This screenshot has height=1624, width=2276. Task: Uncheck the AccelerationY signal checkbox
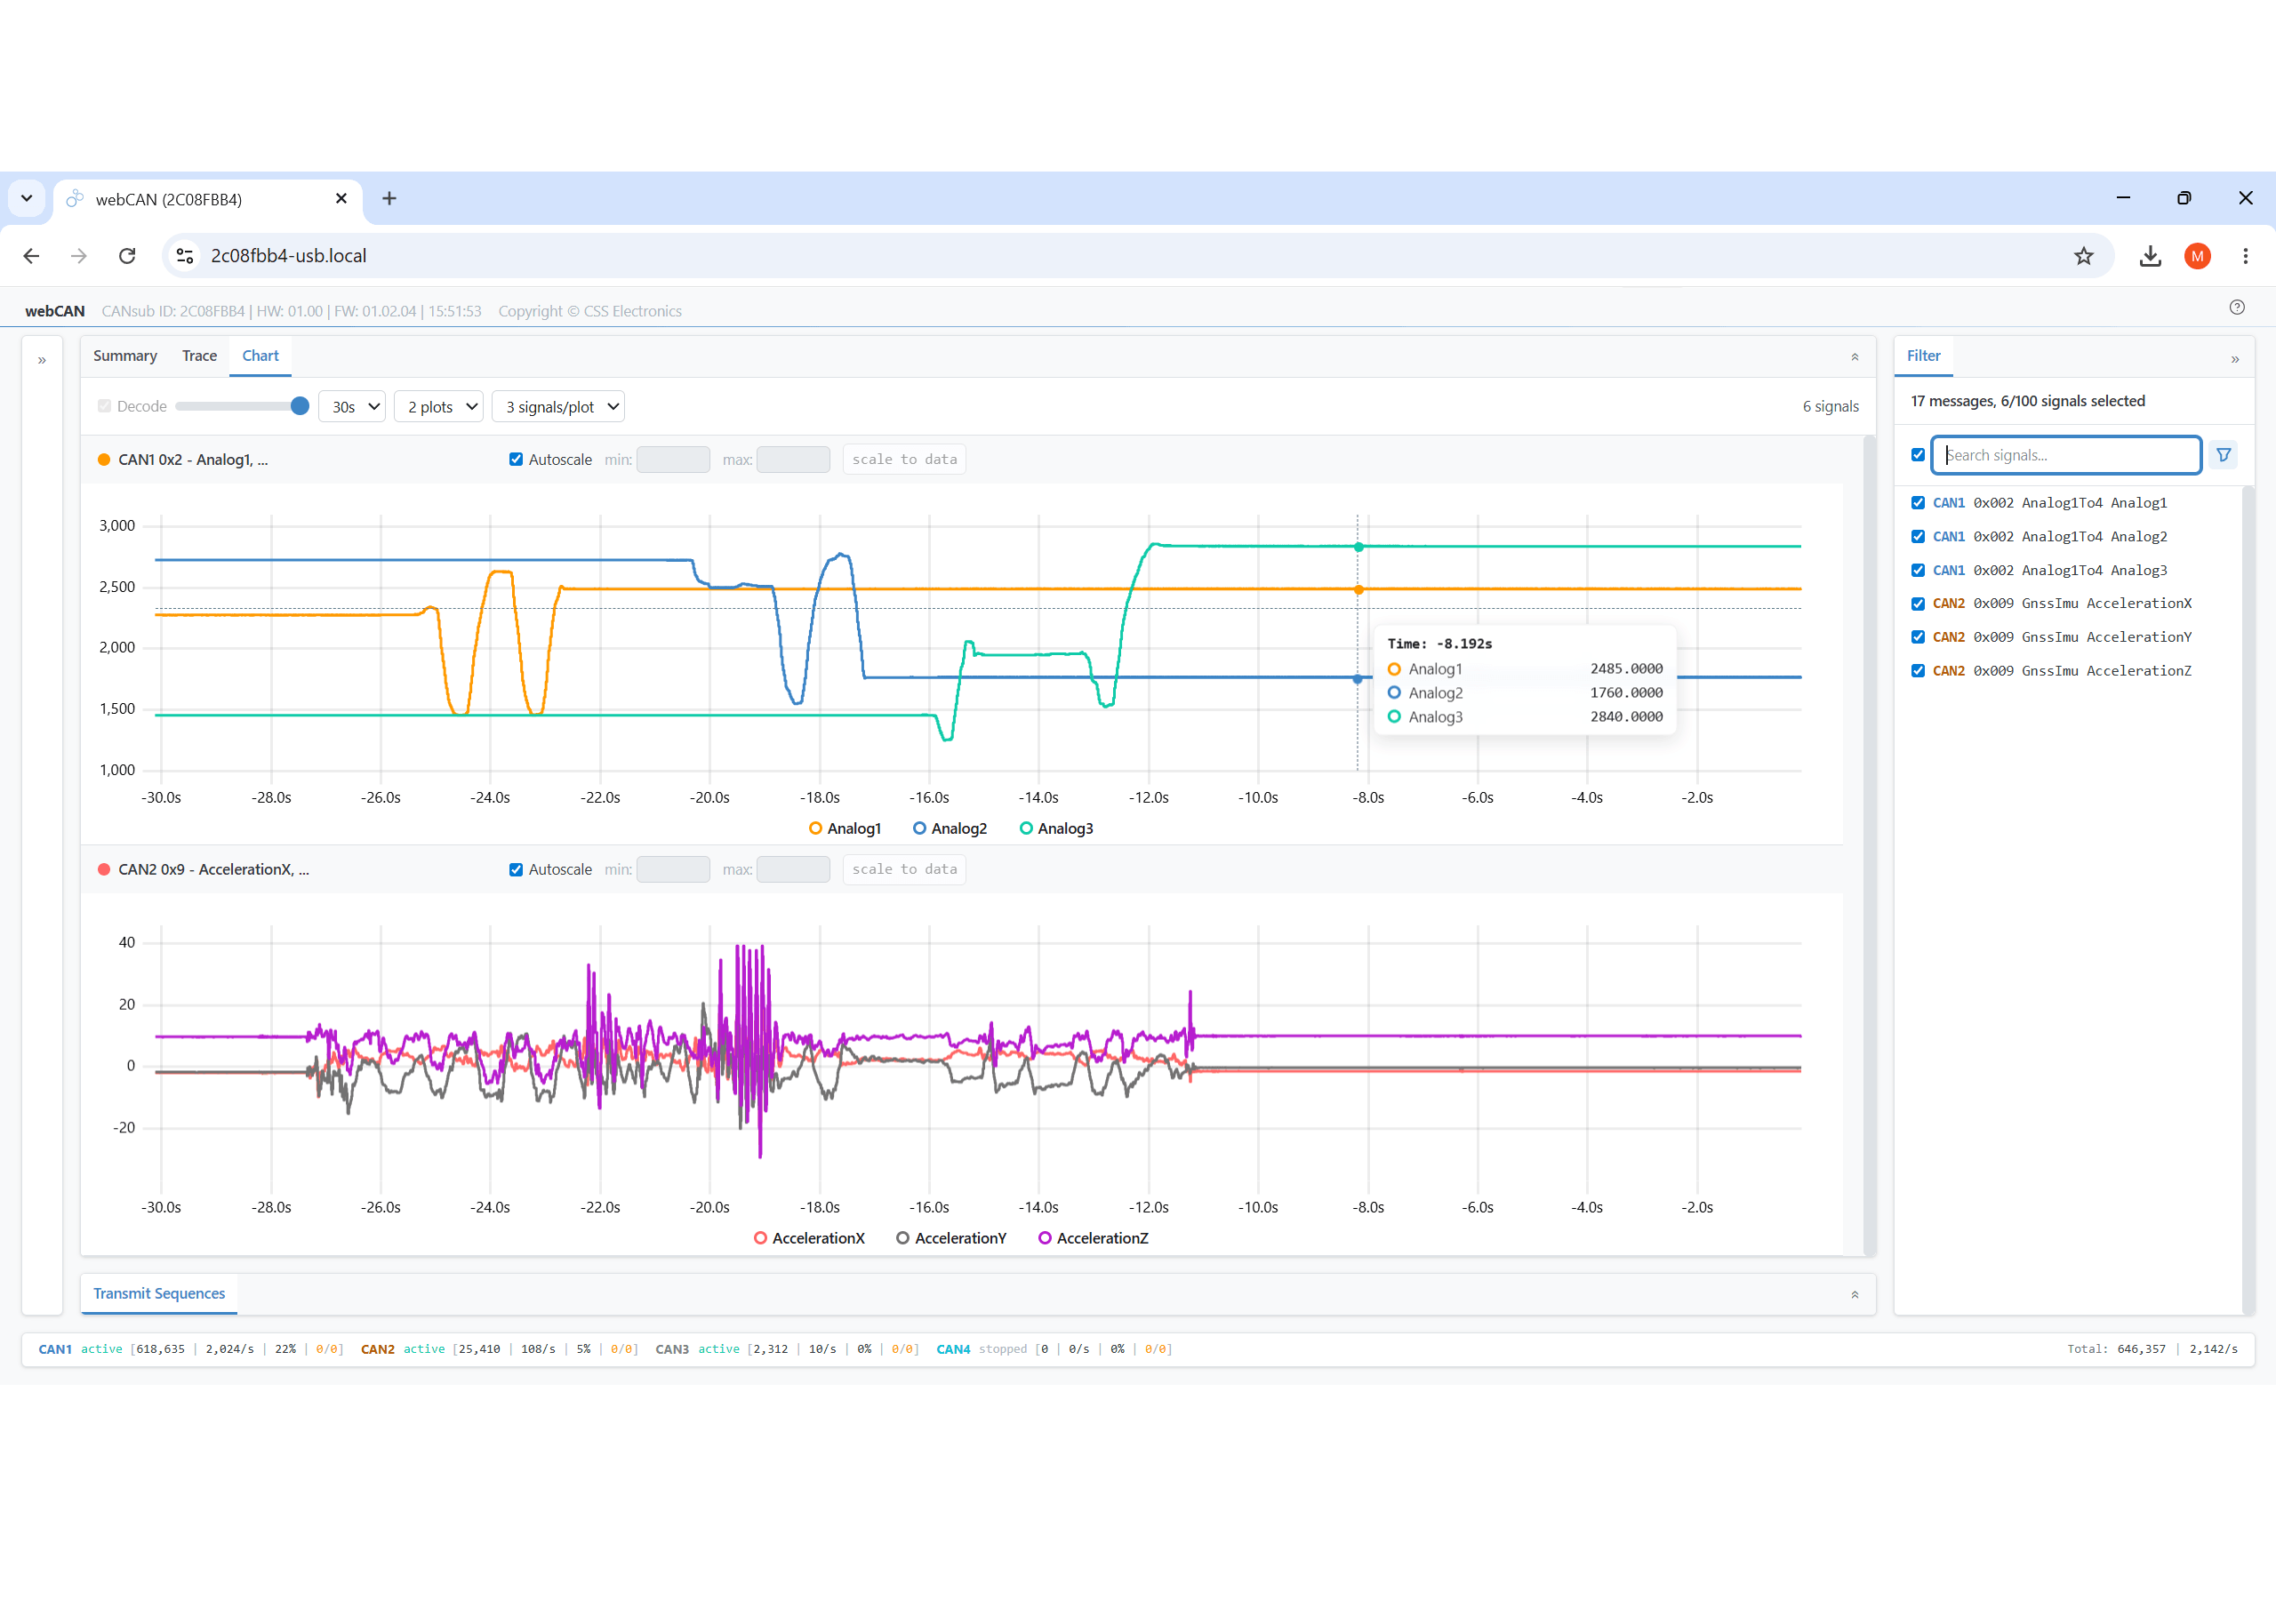point(1918,637)
